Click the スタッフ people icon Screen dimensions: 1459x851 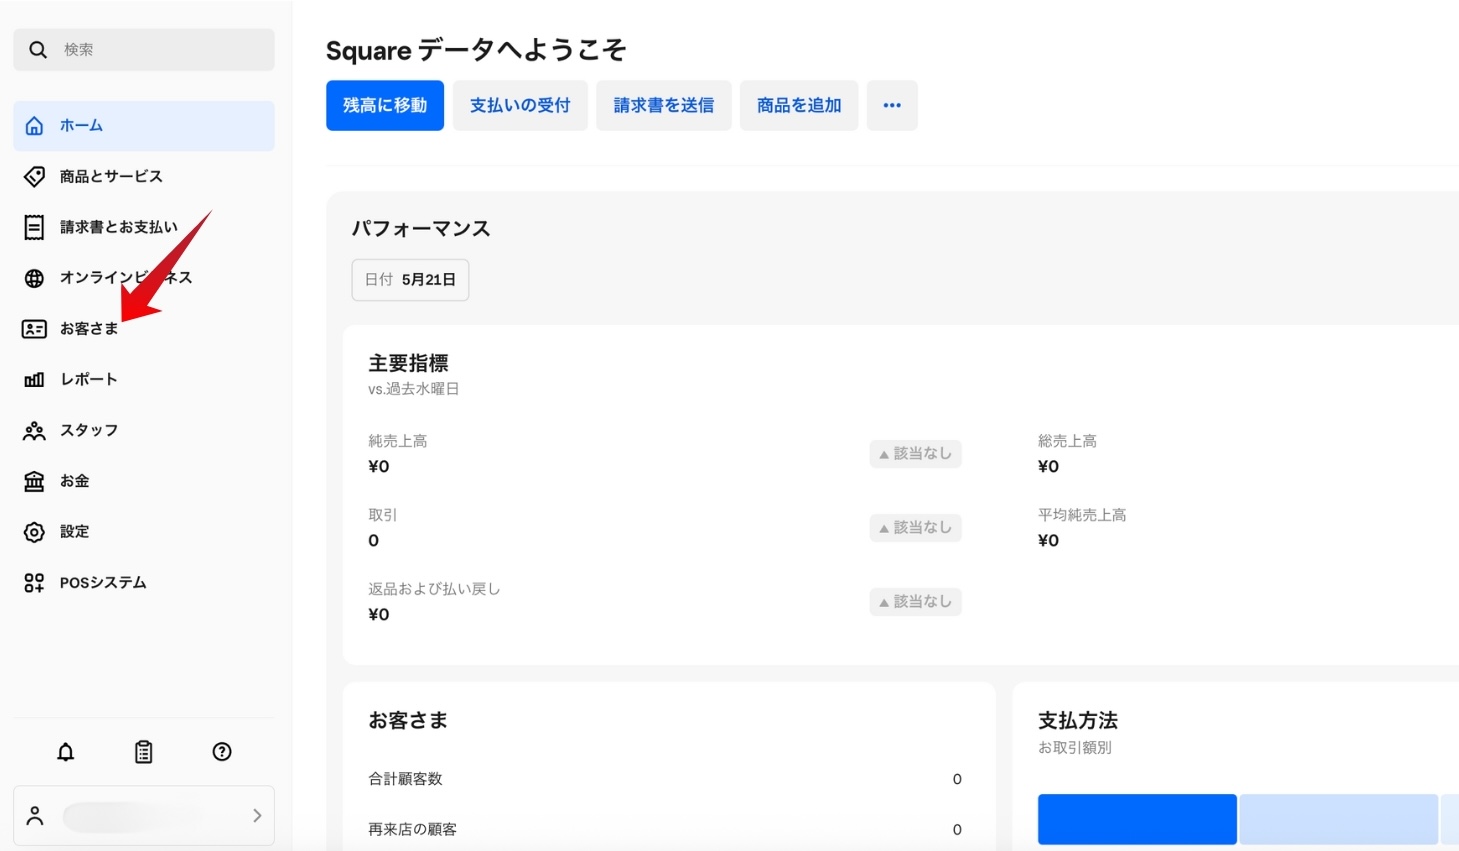pos(34,431)
